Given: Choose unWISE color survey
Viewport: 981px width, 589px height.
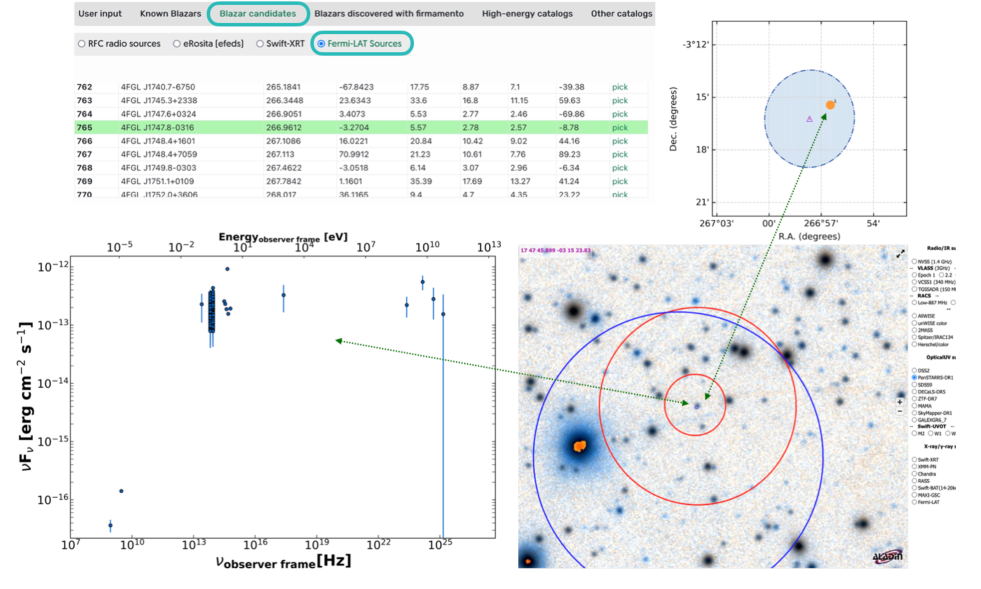Looking at the screenshot, I should point(914,324).
